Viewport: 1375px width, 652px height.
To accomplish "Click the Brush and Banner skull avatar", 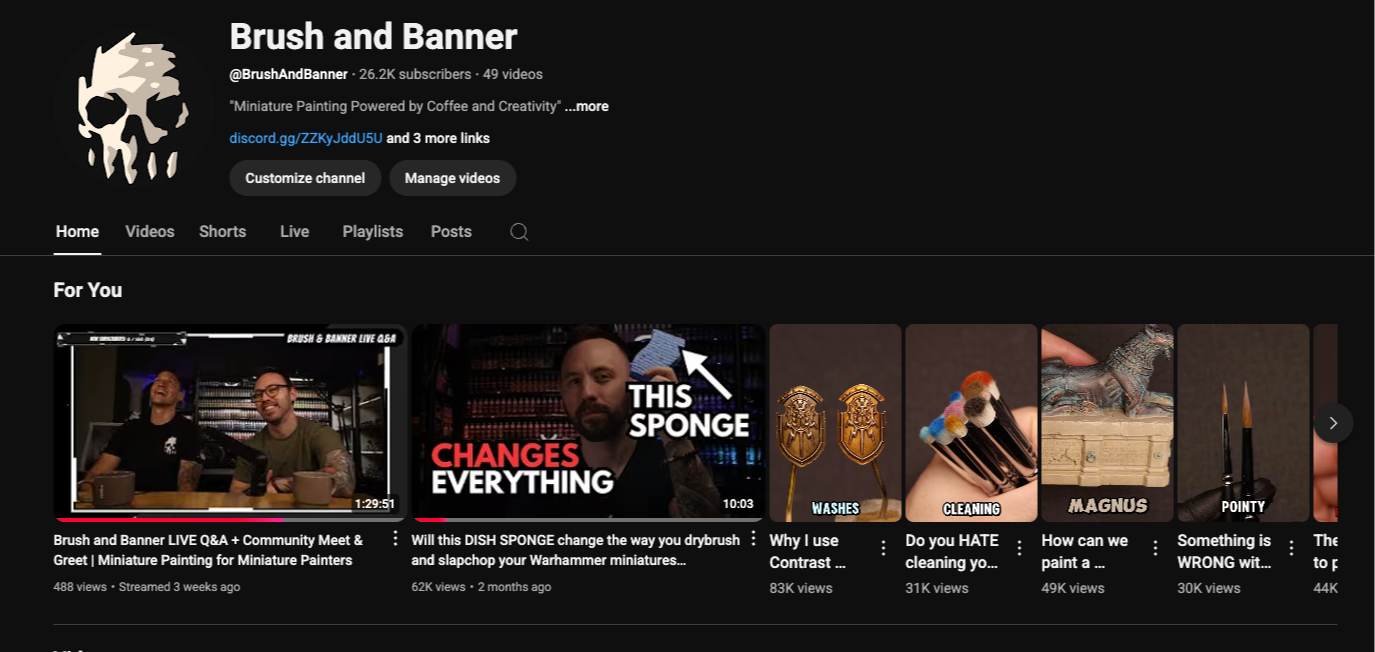I will 133,107.
